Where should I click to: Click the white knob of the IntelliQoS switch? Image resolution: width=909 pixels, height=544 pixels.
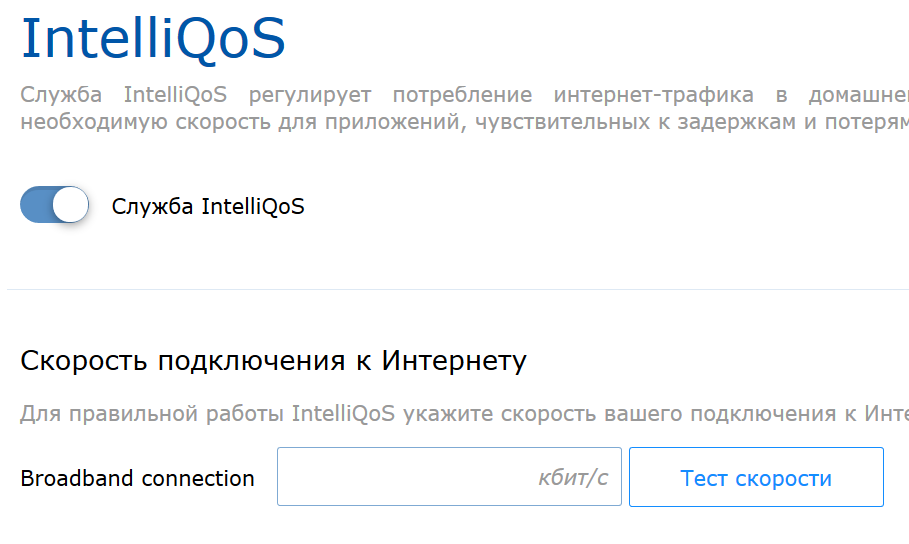tap(70, 205)
